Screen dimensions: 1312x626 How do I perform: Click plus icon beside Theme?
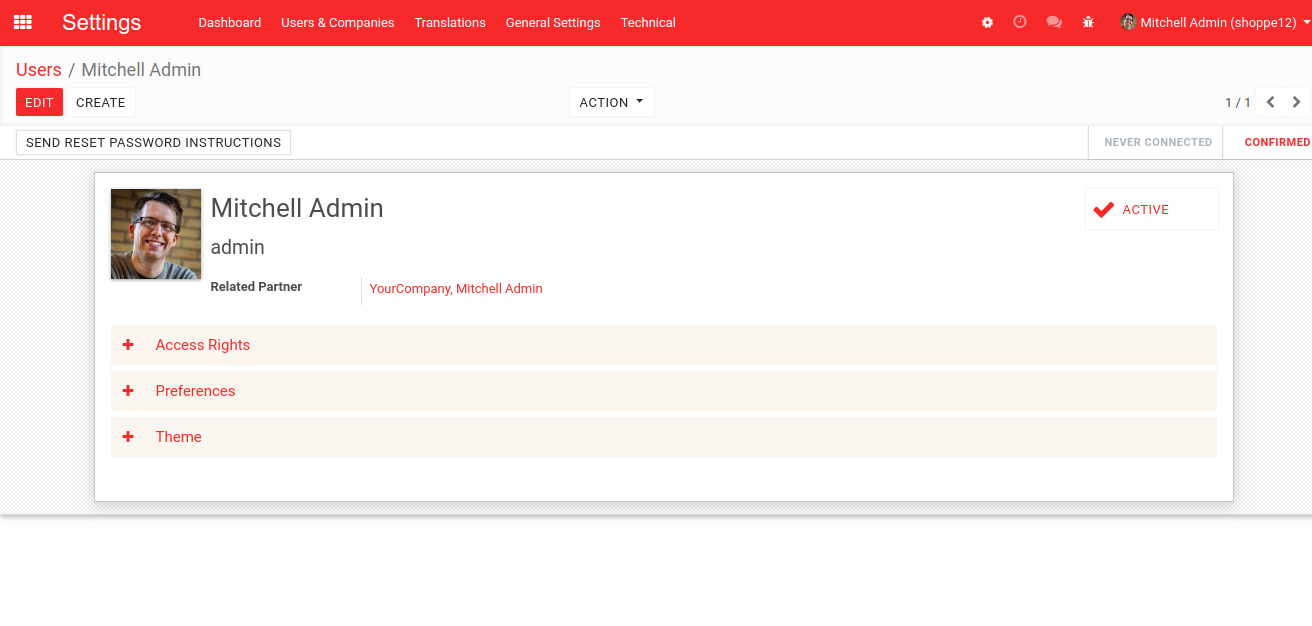click(128, 437)
